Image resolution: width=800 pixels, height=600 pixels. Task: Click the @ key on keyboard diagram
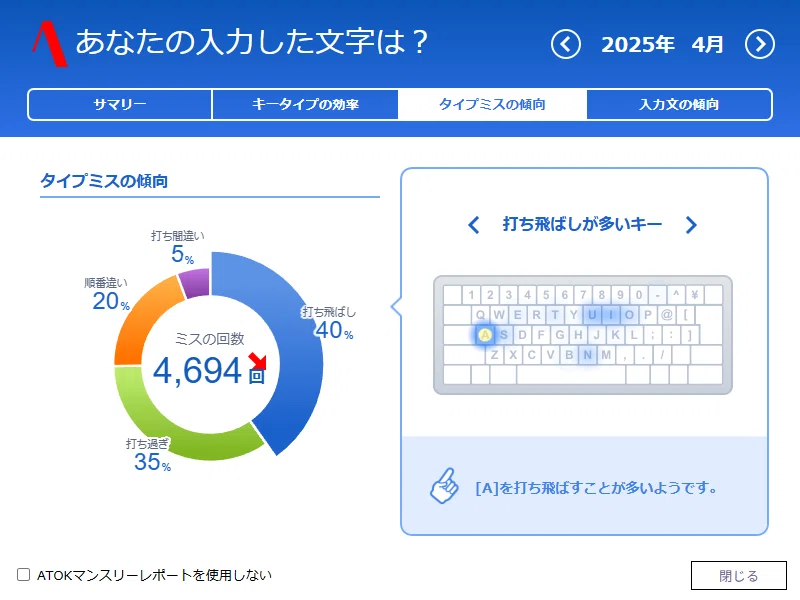(x=666, y=315)
